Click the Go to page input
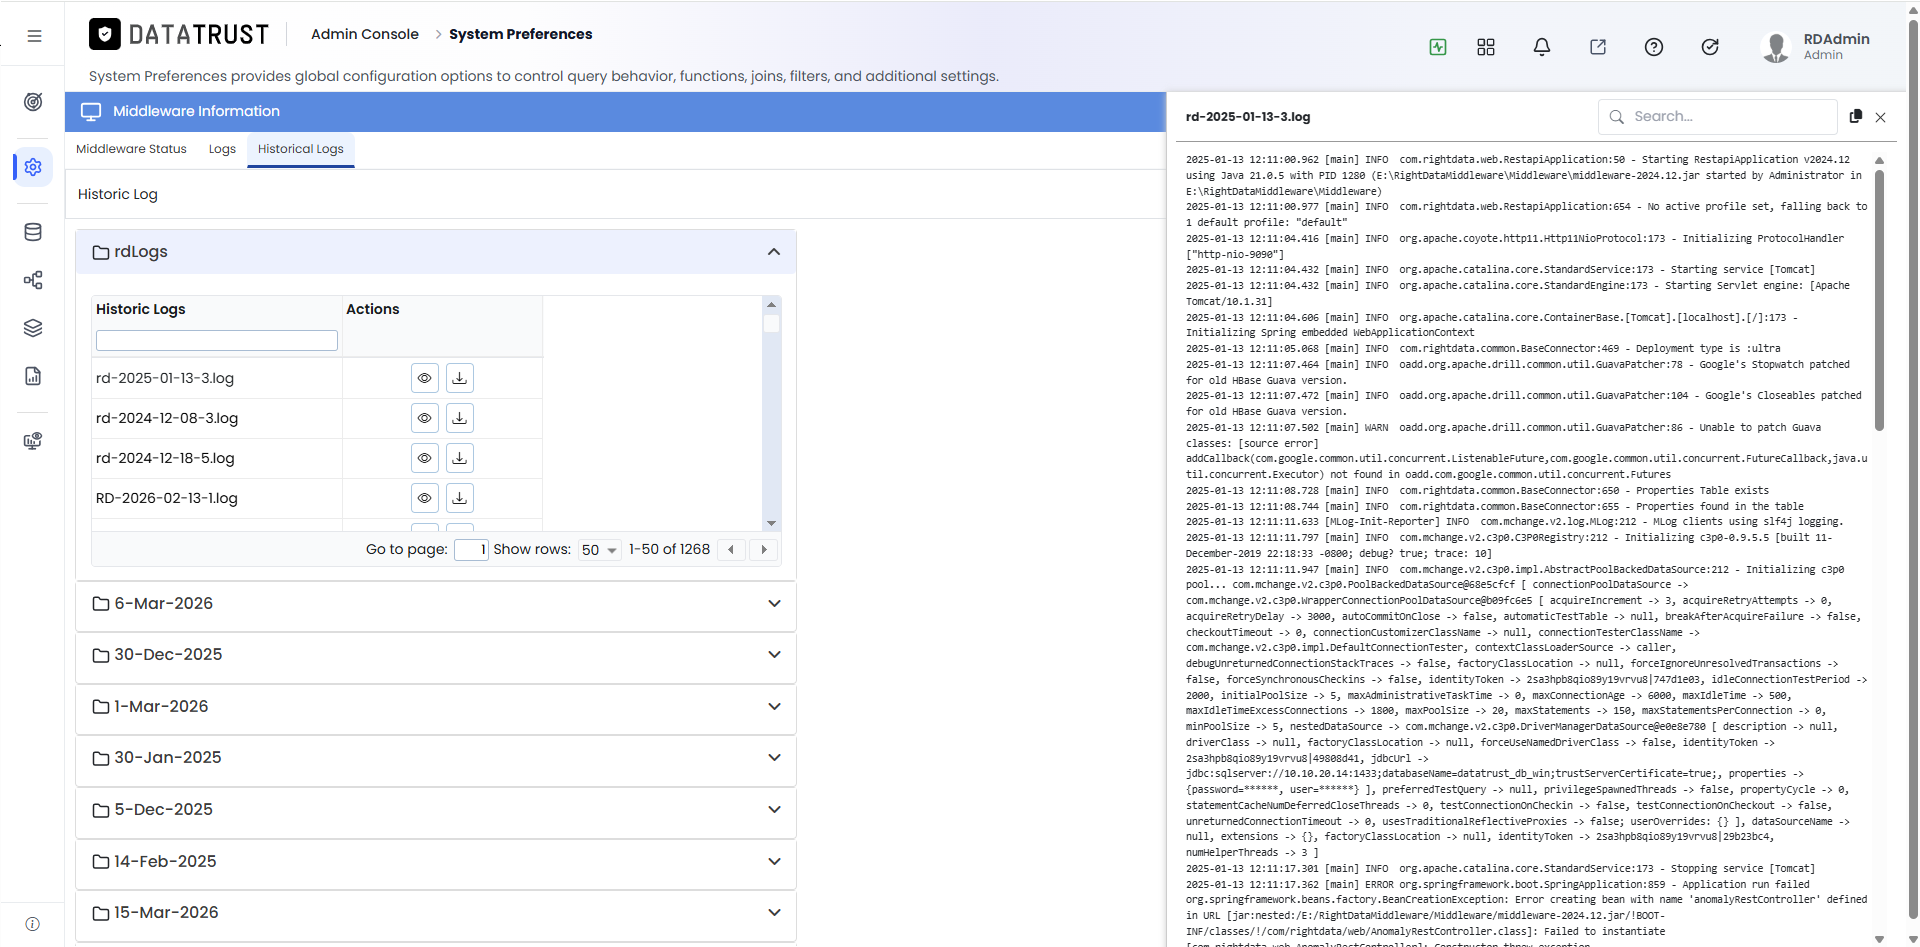Viewport: 1920px width, 947px height. coord(471,550)
